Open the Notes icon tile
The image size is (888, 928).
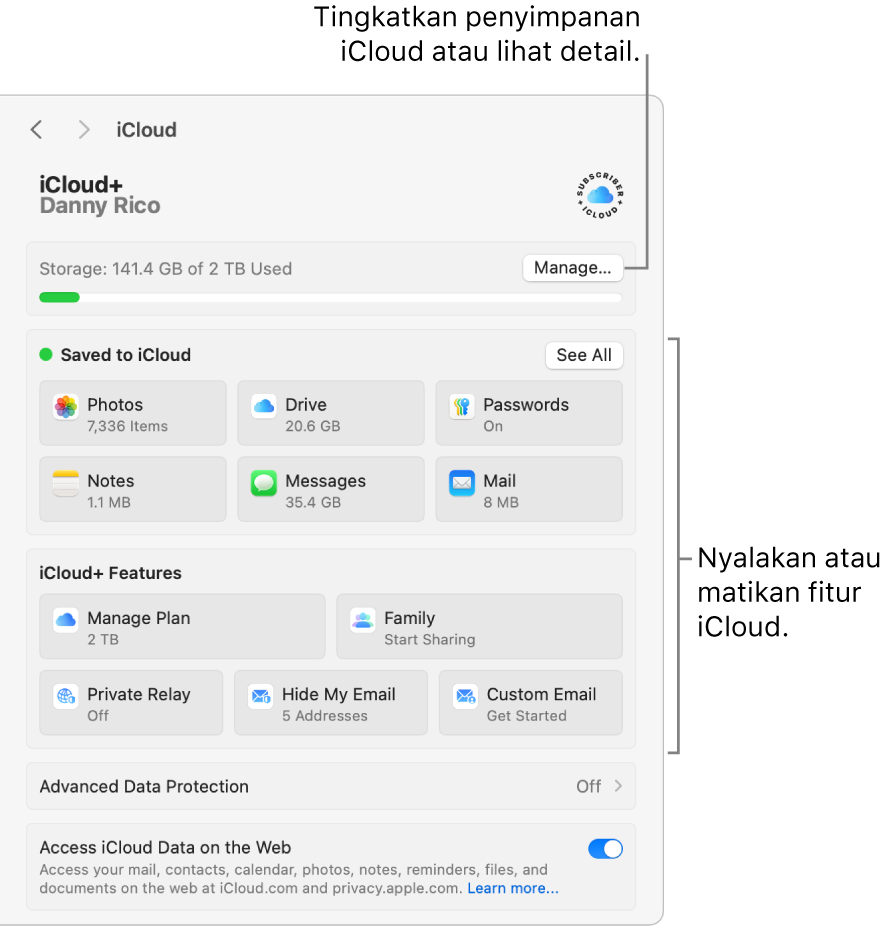[66, 484]
